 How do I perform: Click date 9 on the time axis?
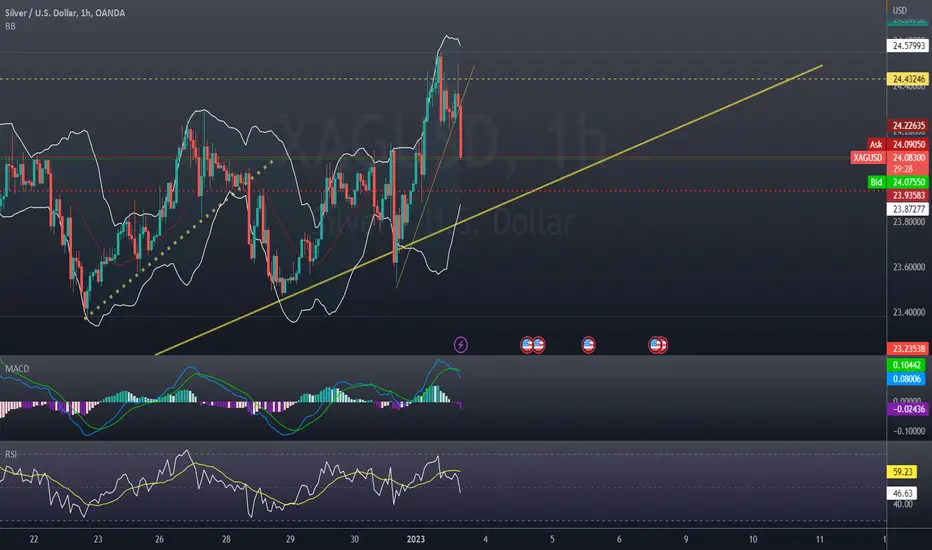pos(686,539)
